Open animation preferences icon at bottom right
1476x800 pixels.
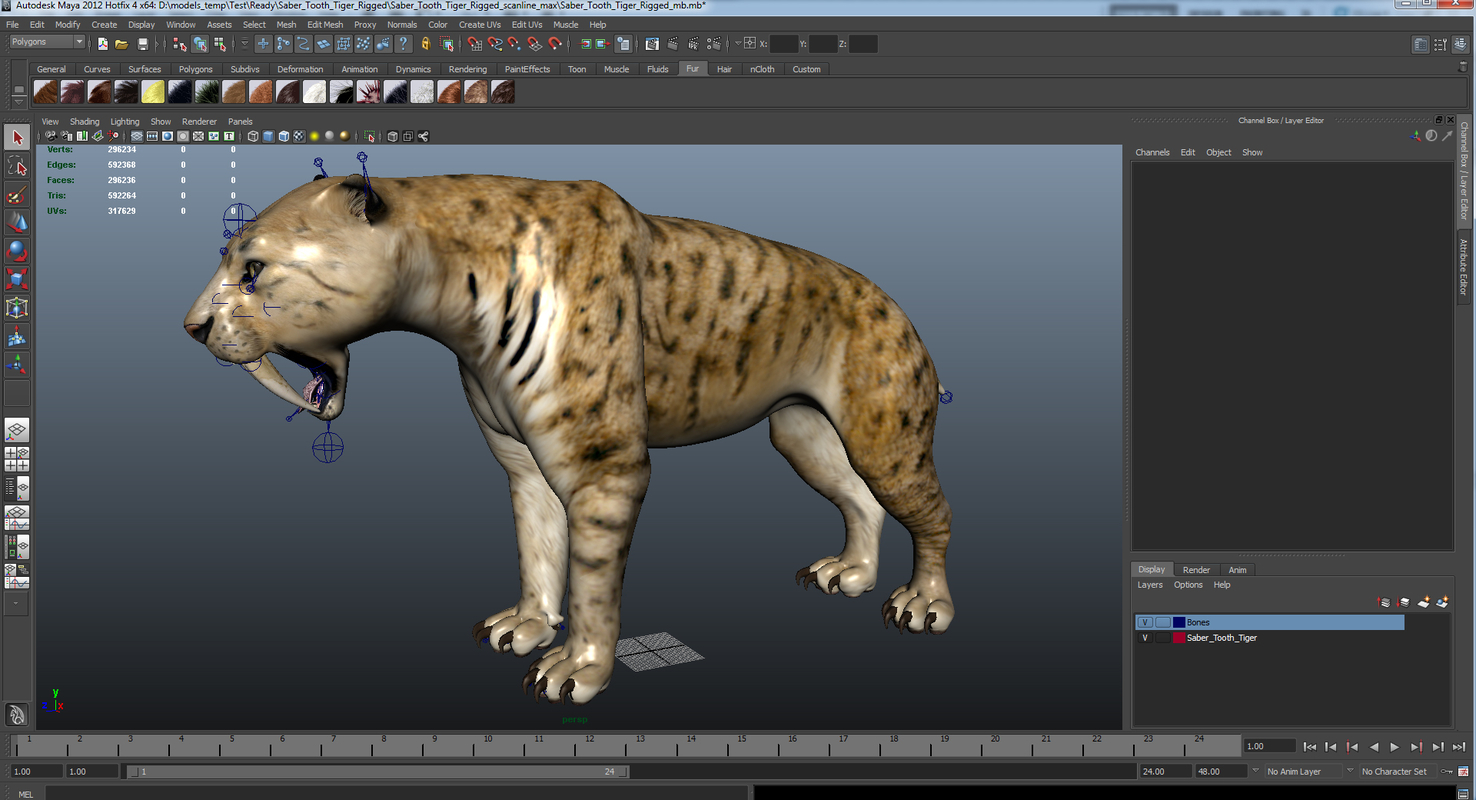pos(1462,772)
